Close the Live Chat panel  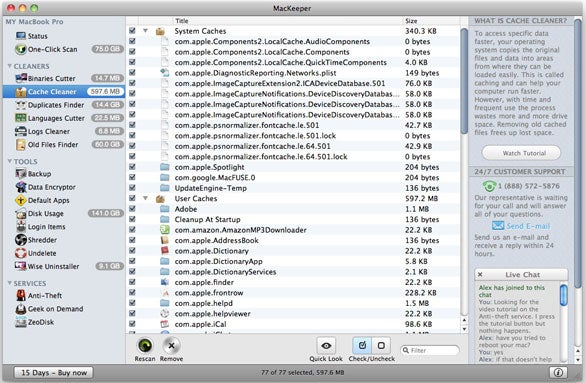pos(480,274)
